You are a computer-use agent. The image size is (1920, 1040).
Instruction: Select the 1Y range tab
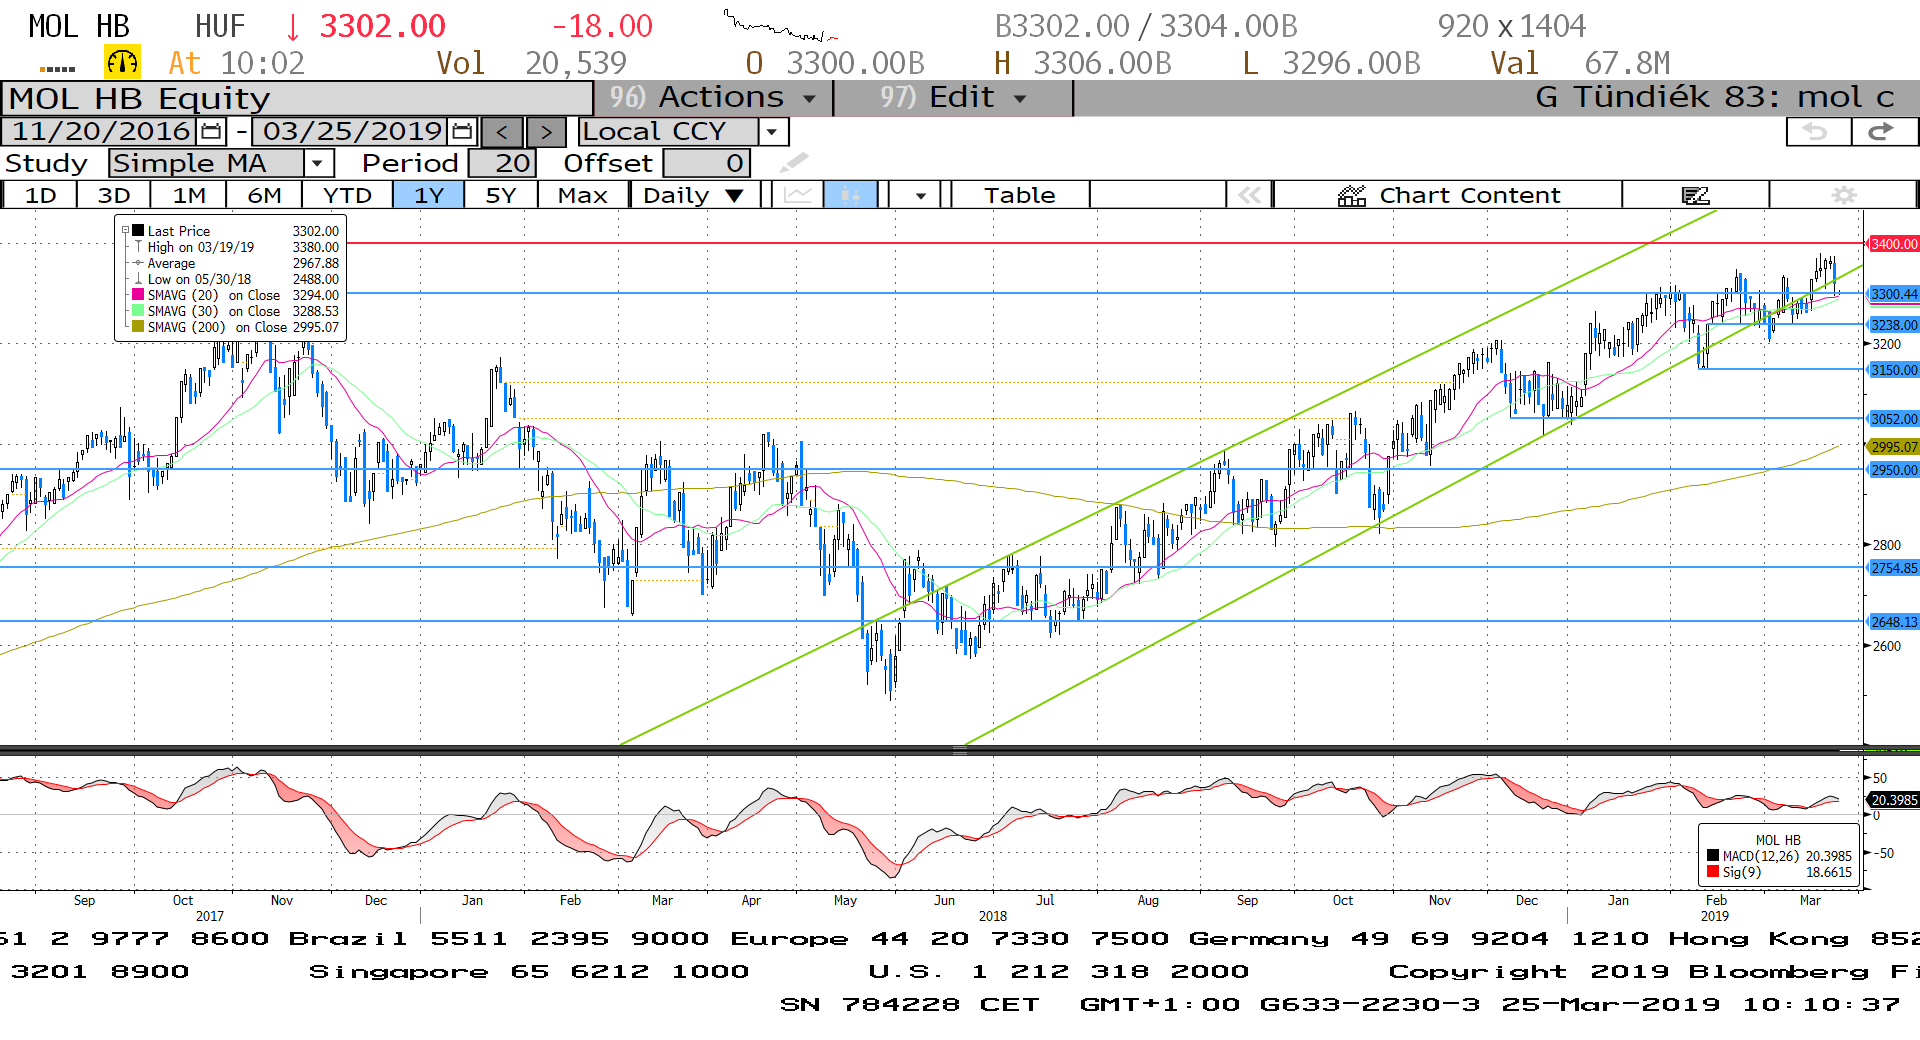click(429, 195)
